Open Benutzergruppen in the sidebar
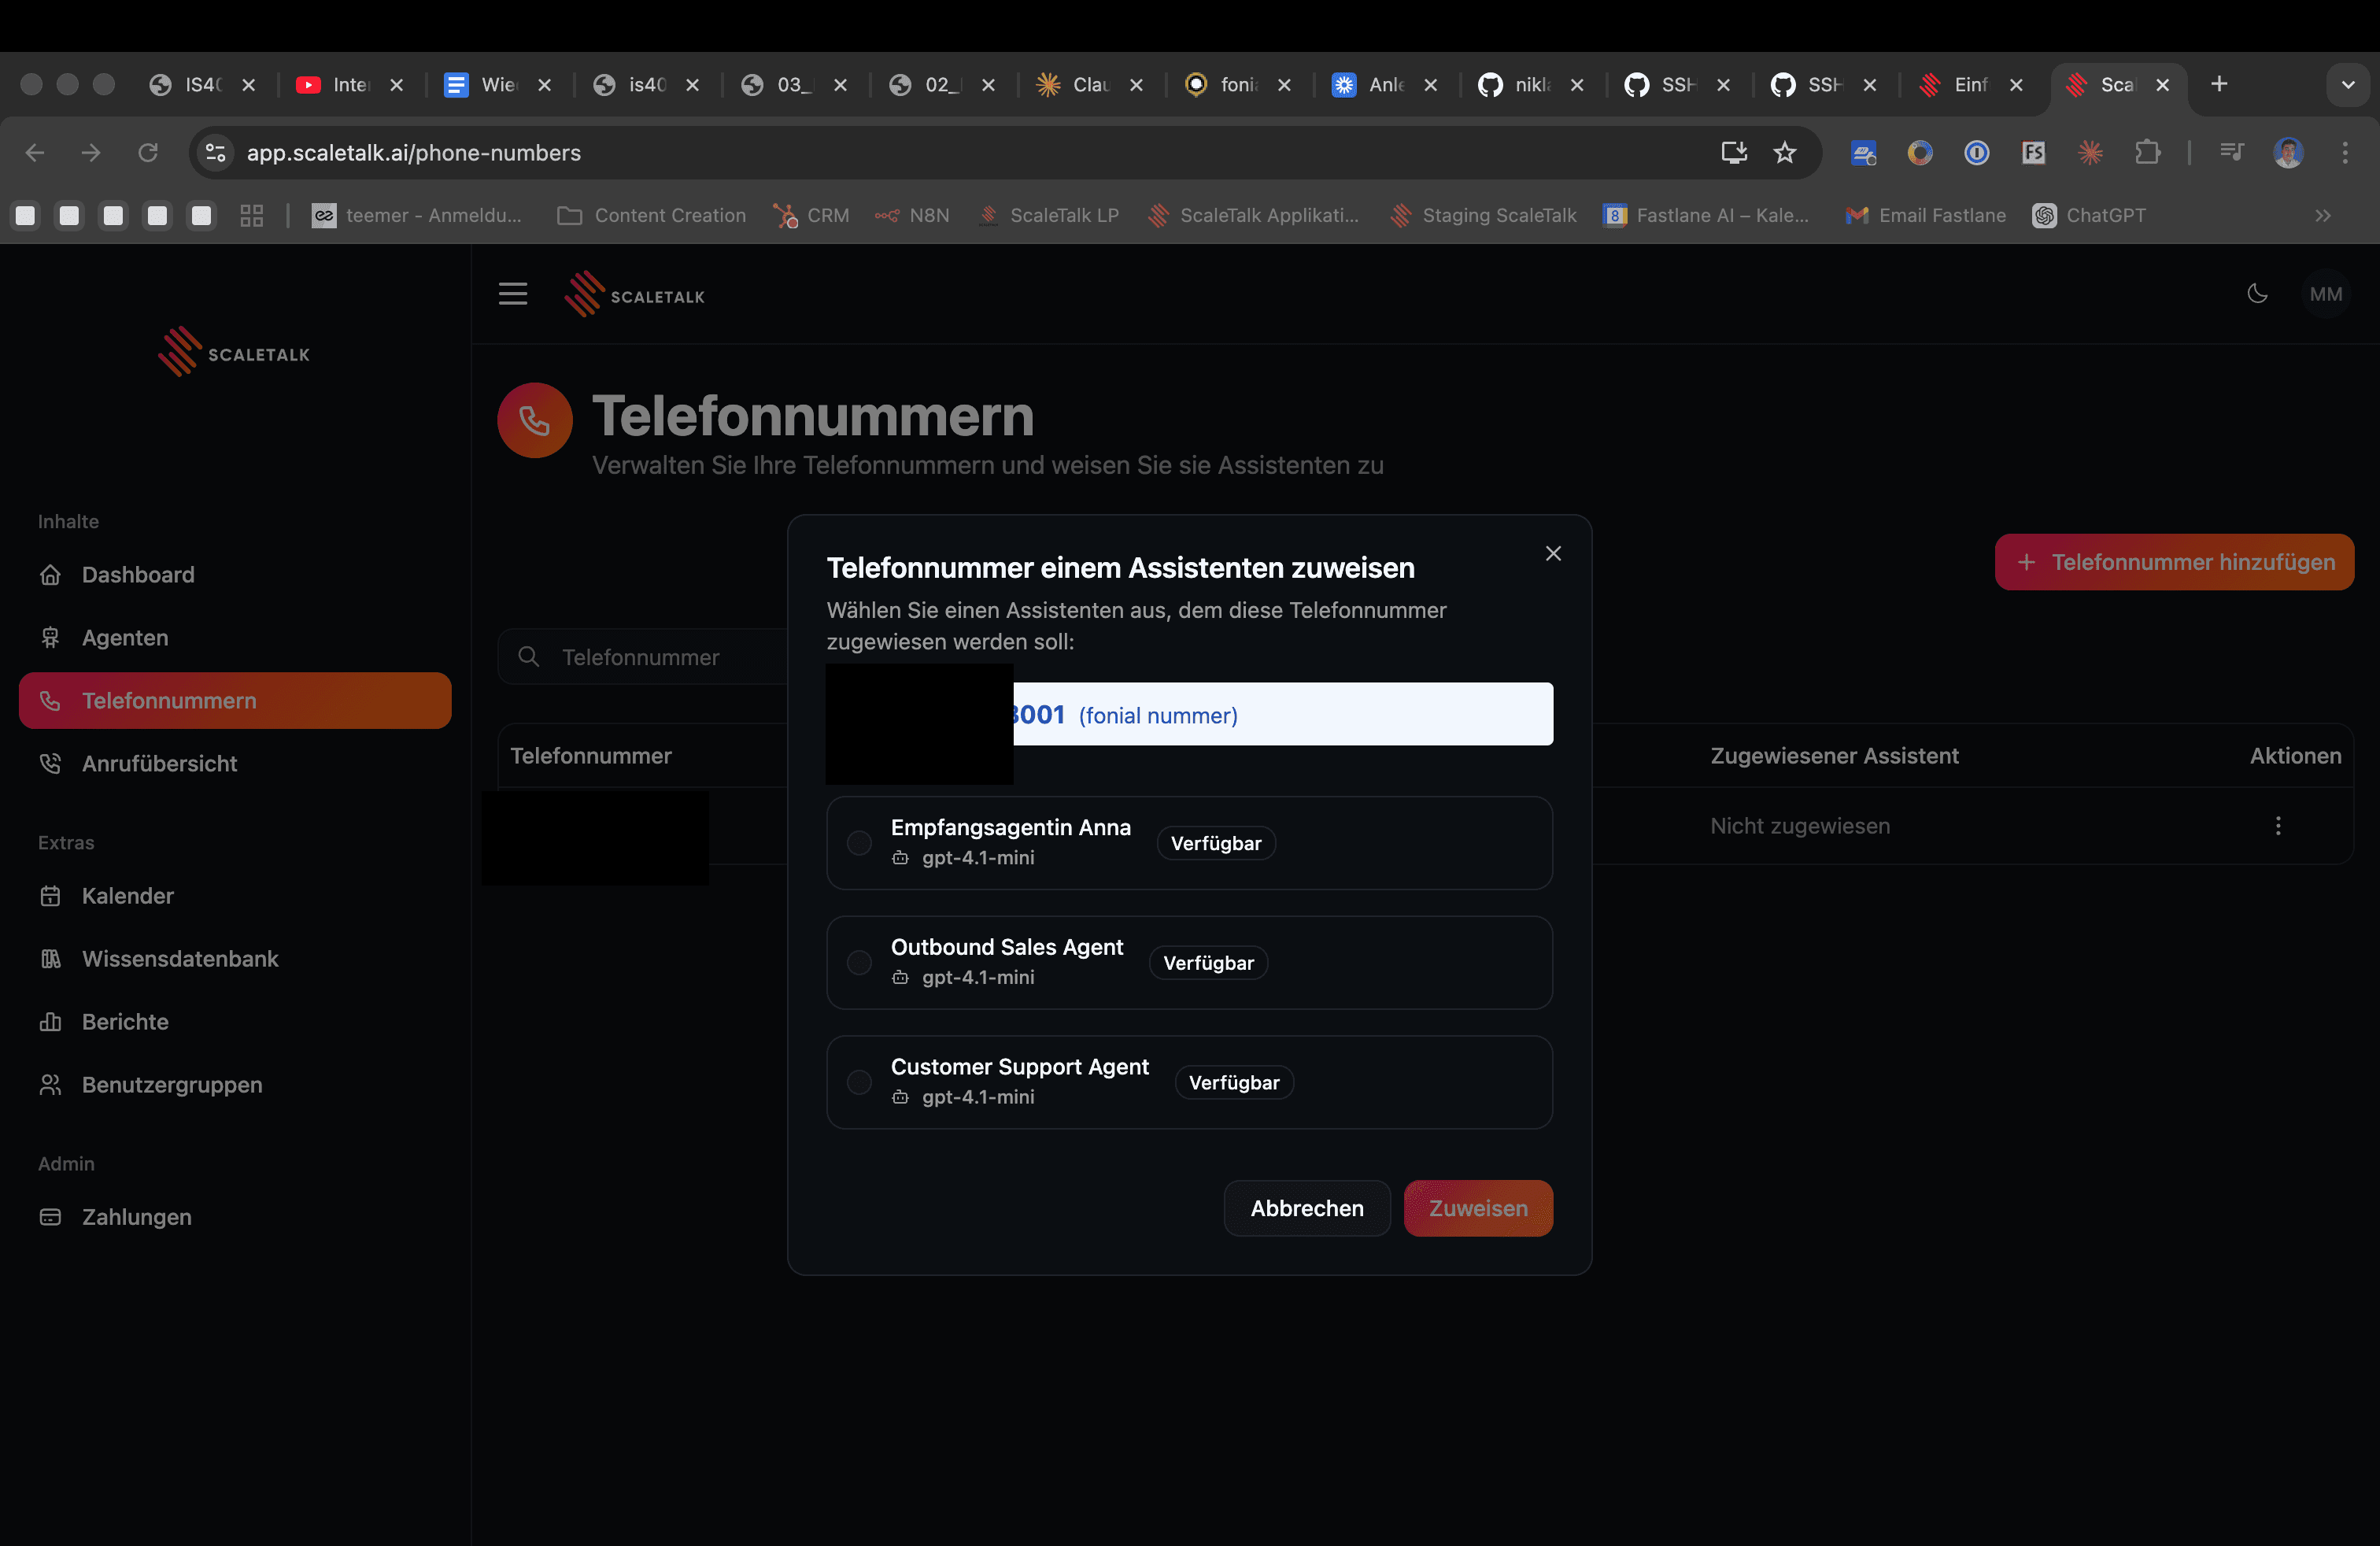This screenshot has height=1546, width=2380. 235,1085
